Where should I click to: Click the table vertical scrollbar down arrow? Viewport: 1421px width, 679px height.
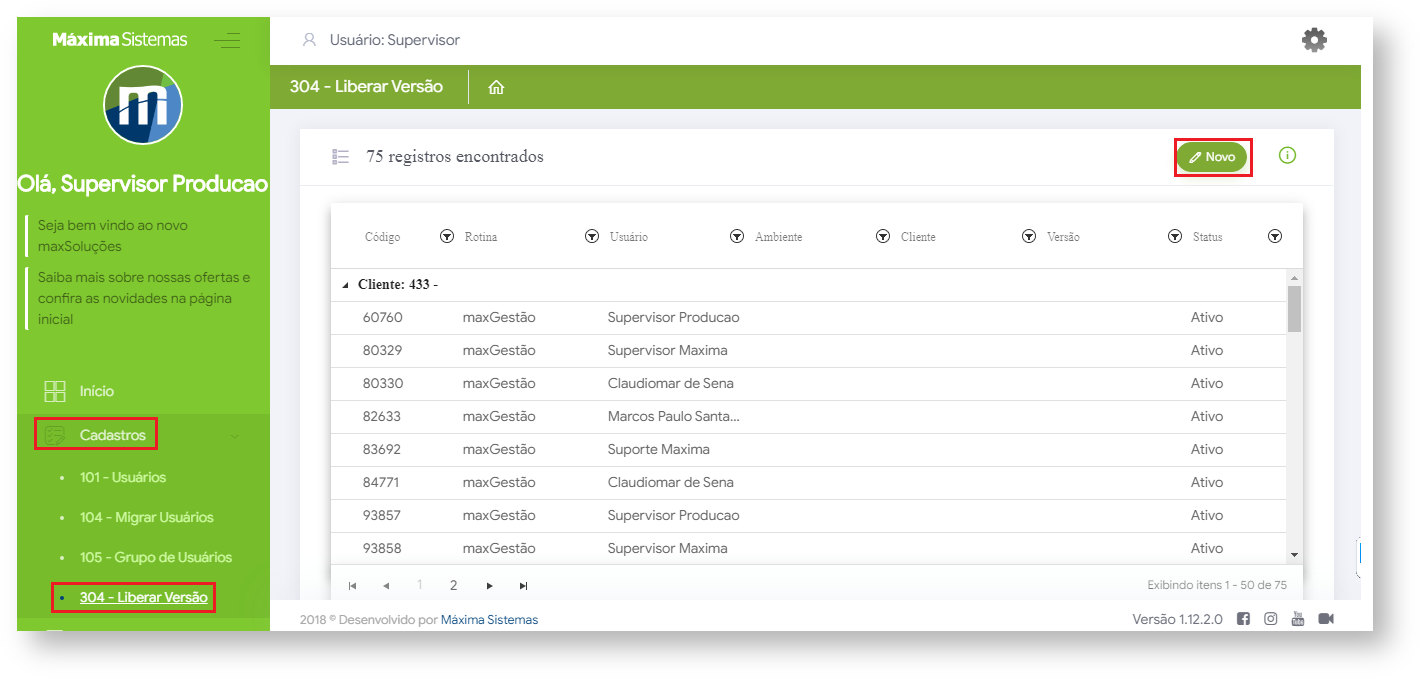[1294, 554]
